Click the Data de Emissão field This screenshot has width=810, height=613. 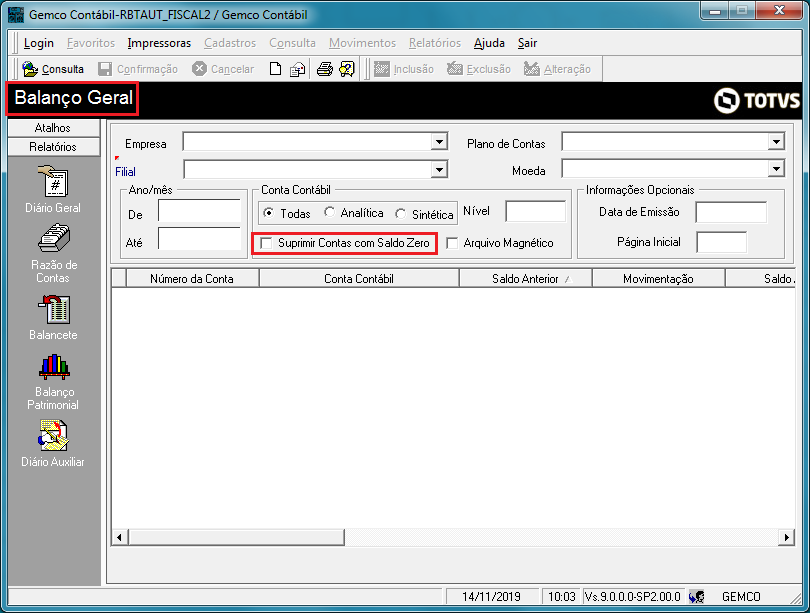731,212
